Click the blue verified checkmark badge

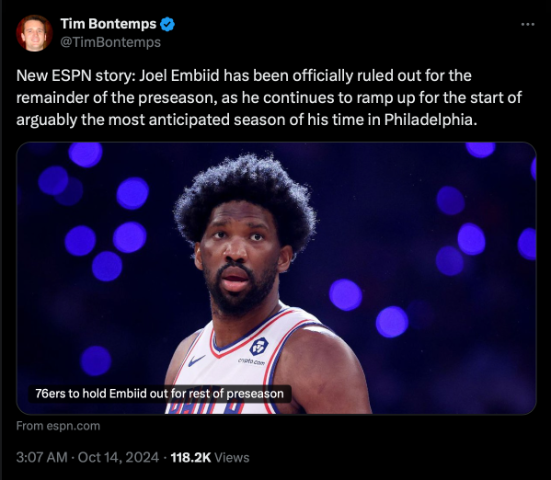tap(167, 24)
